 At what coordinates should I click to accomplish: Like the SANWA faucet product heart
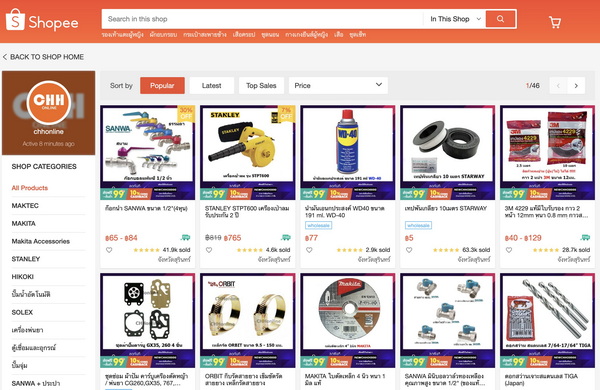pyautogui.click(x=109, y=250)
